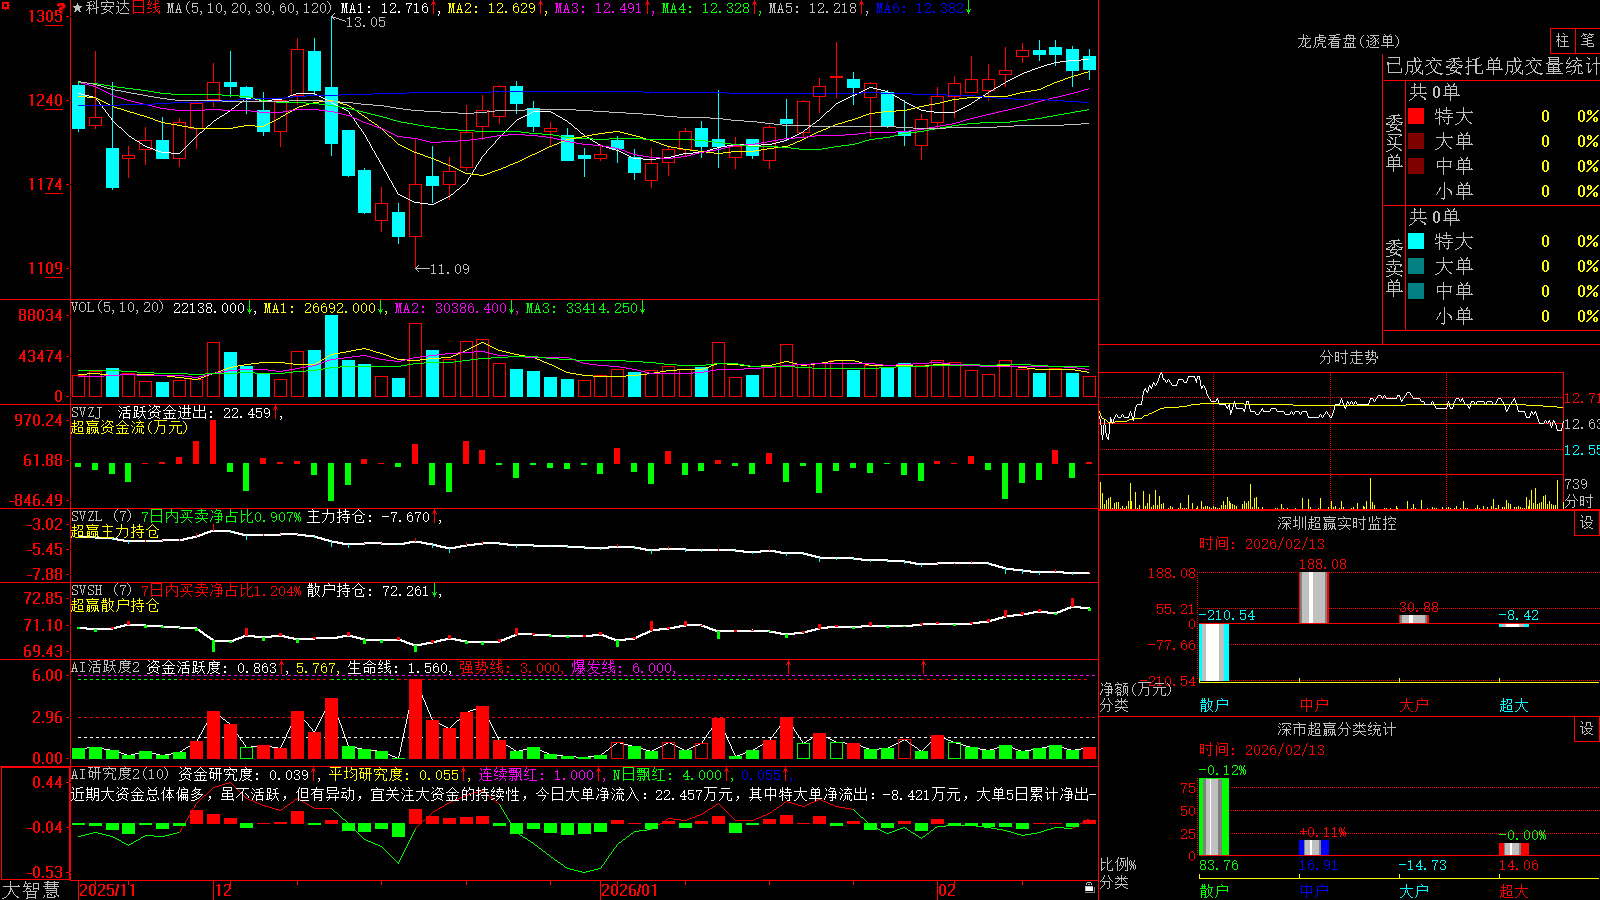Open 设 settings for 深市超赢分类统计
Image resolution: width=1600 pixels, height=900 pixels.
[1587, 729]
